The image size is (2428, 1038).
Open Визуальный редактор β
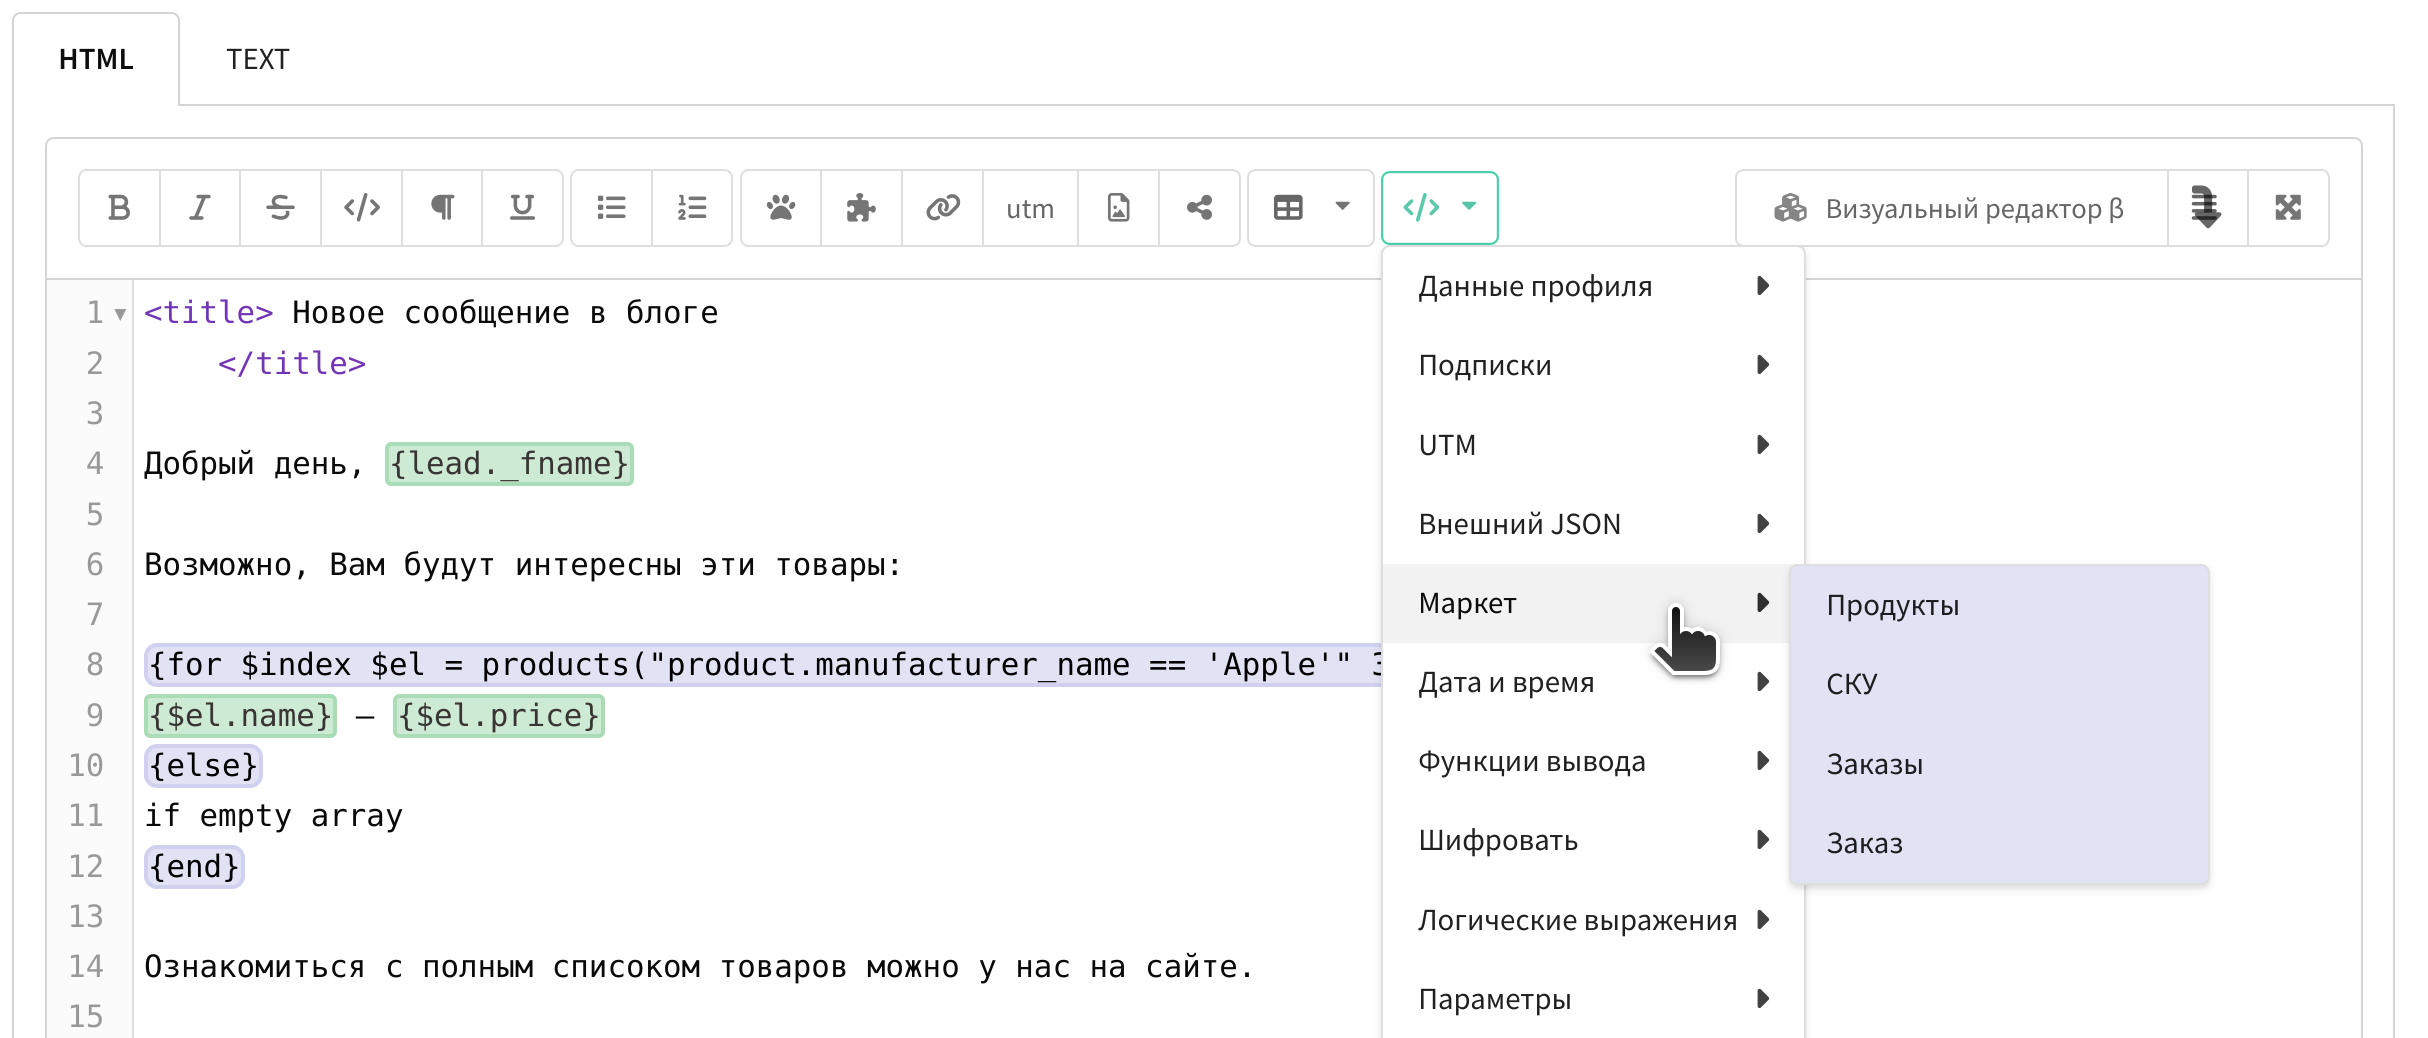(x=1951, y=208)
